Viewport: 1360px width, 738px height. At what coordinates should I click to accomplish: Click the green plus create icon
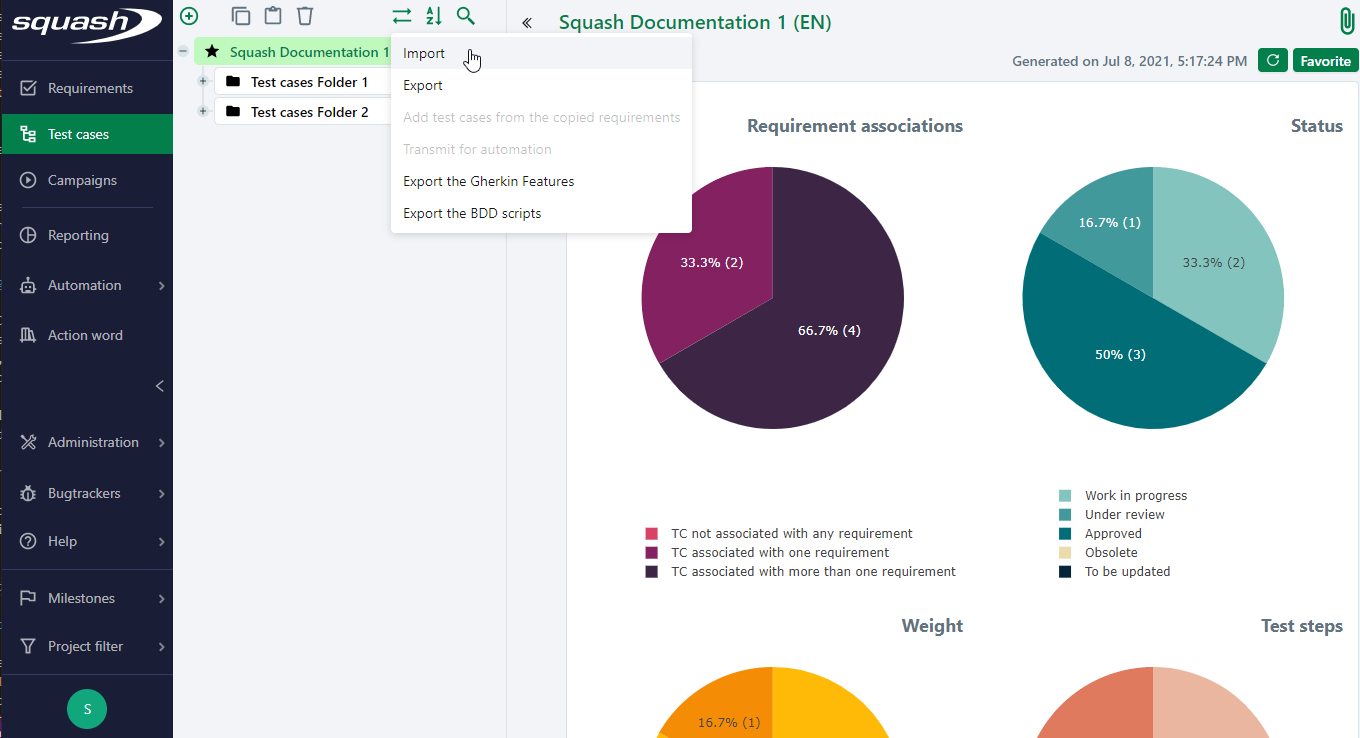(x=189, y=16)
